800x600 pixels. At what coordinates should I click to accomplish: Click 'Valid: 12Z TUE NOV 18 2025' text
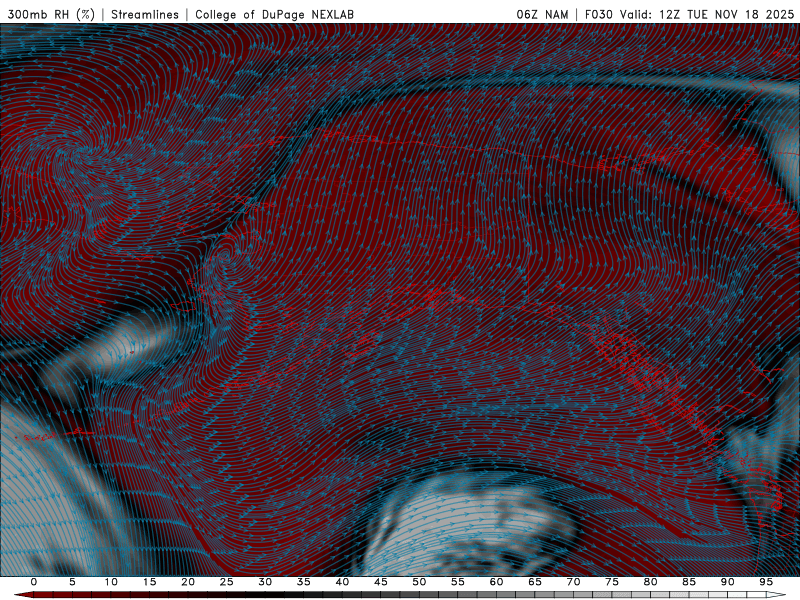click(707, 14)
